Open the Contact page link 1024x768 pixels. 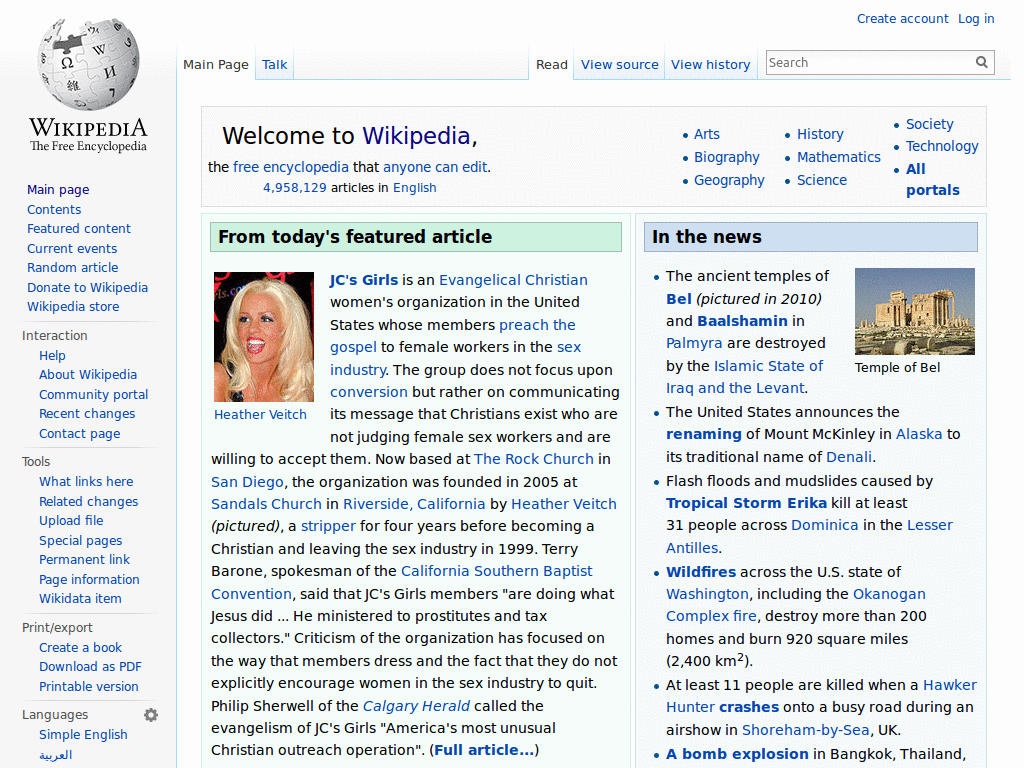[80, 434]
